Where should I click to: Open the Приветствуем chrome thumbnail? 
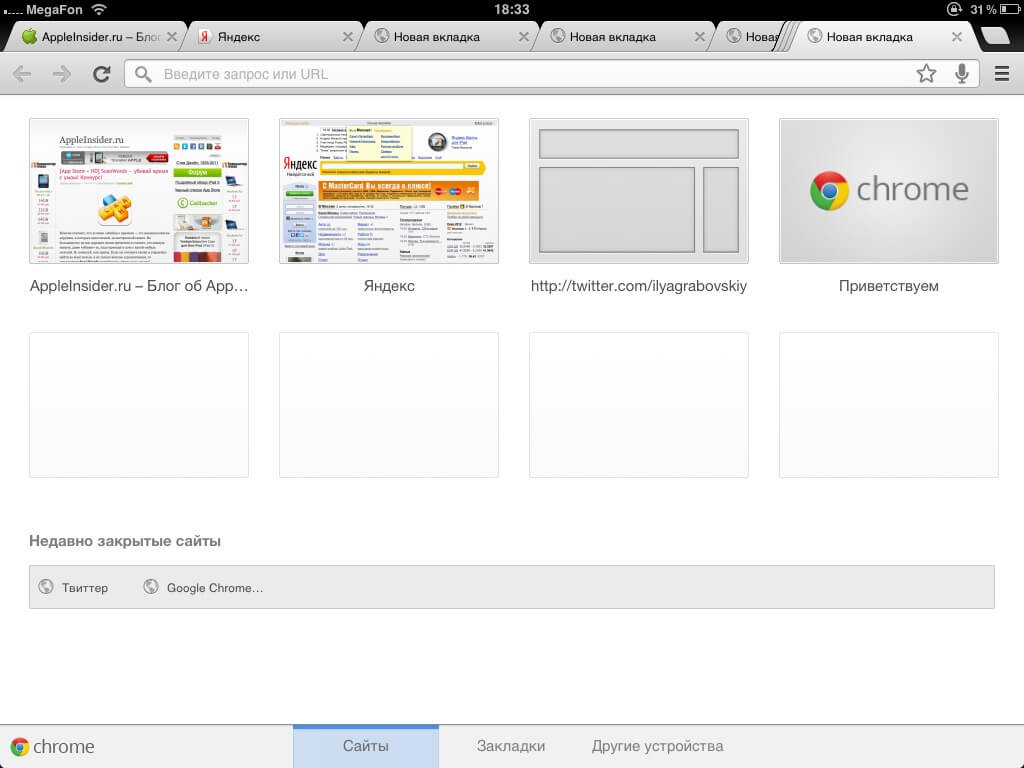pyautogui.click(x=889, y=191)
